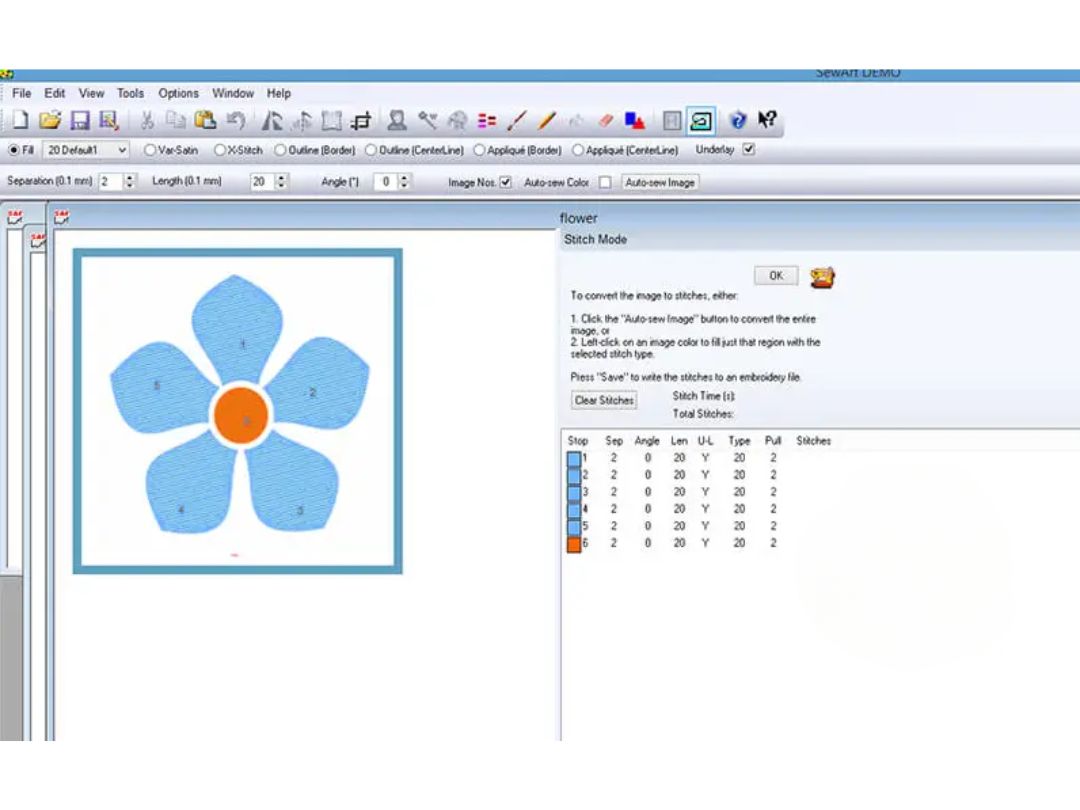
Task: Enable the Auto-sew Color checkbox
Action: (x=605, y=182)
